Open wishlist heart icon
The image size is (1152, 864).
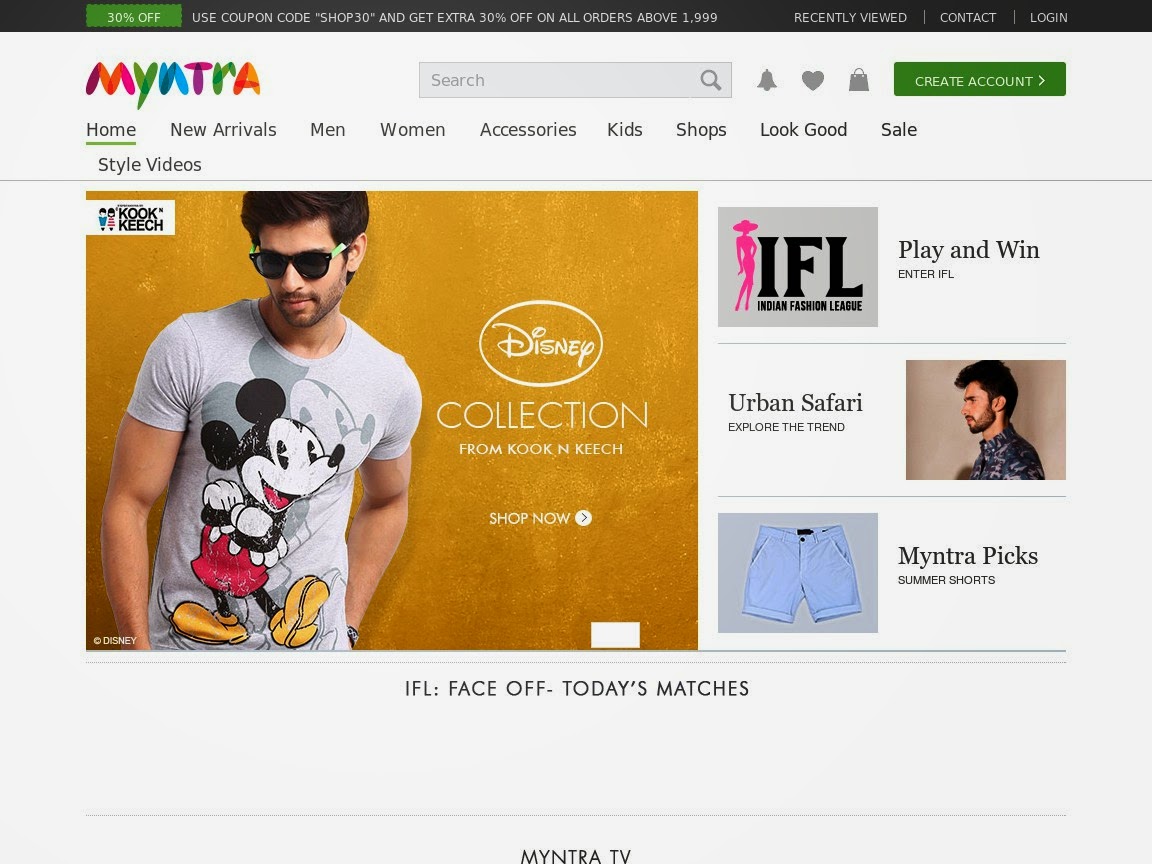(x=813, y=80)
